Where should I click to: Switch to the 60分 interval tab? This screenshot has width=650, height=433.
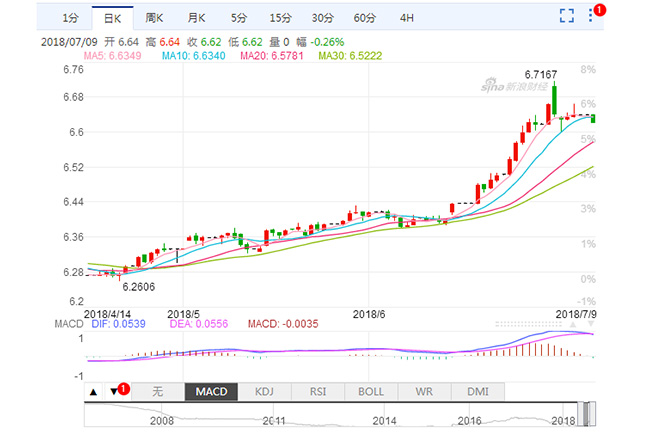364,18
